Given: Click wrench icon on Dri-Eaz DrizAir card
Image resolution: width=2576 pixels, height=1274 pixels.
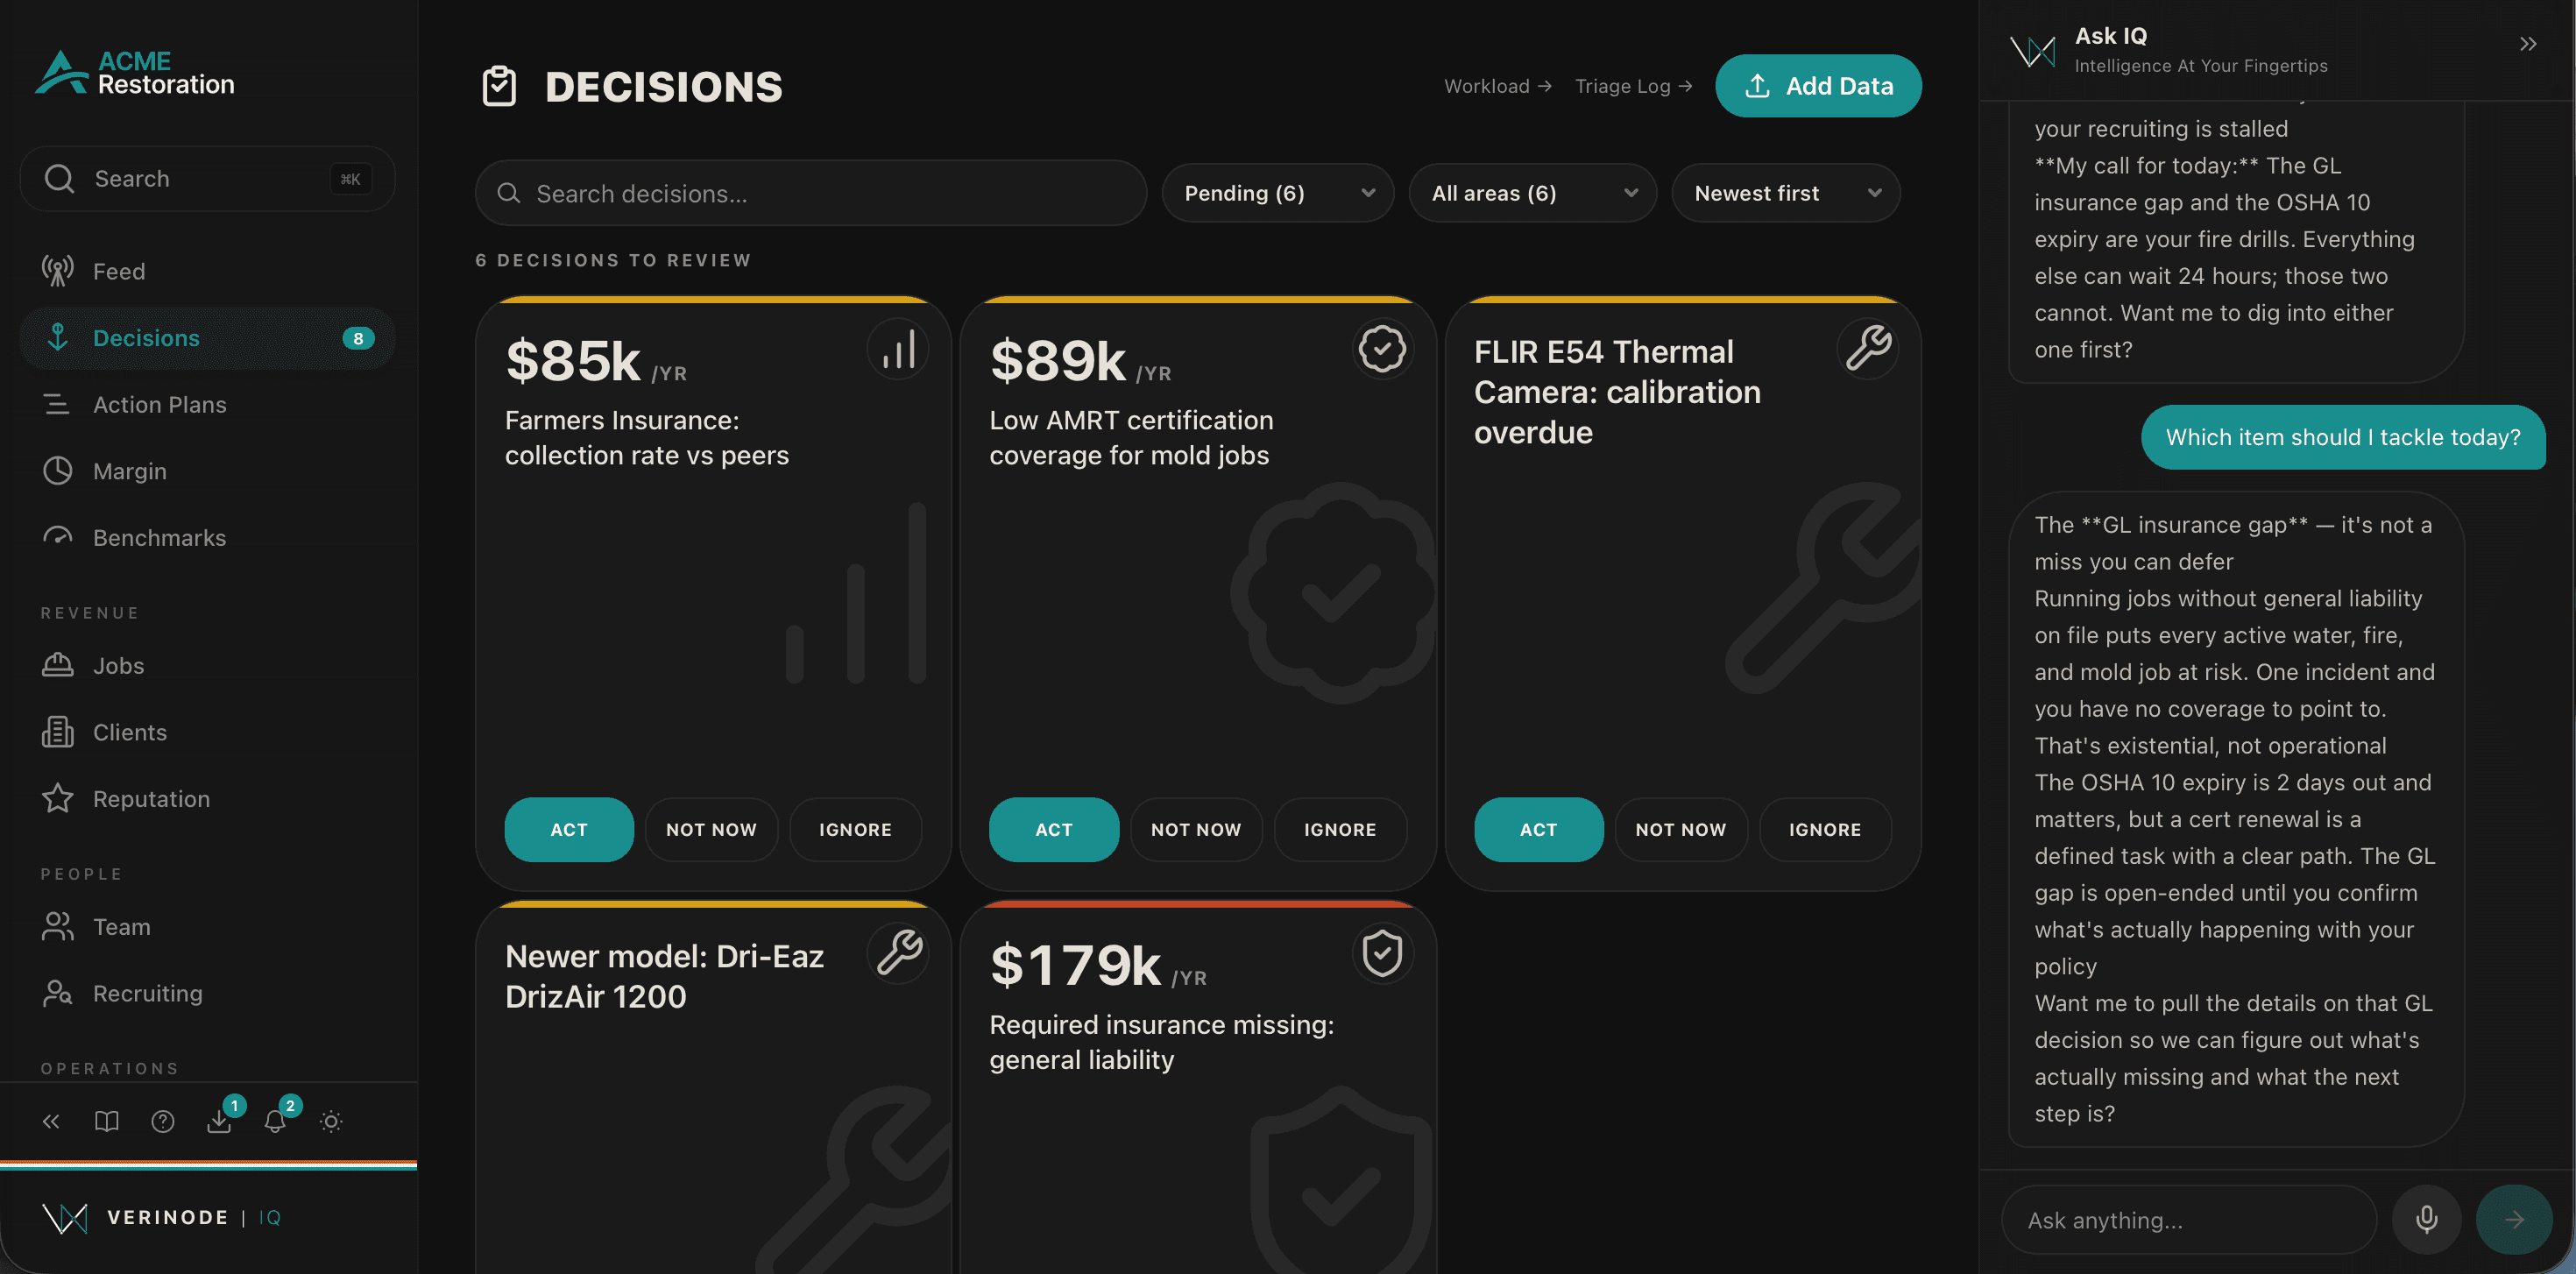Looking at the screenshot, I should point(898,953).
